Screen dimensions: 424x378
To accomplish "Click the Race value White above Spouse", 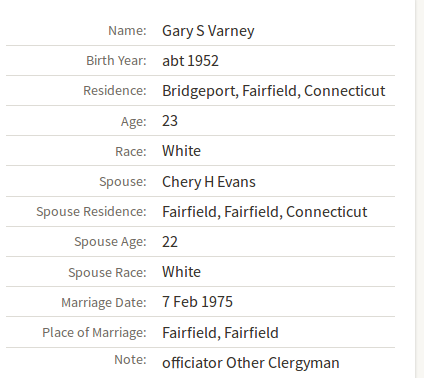I will click(x=181, y=151).
